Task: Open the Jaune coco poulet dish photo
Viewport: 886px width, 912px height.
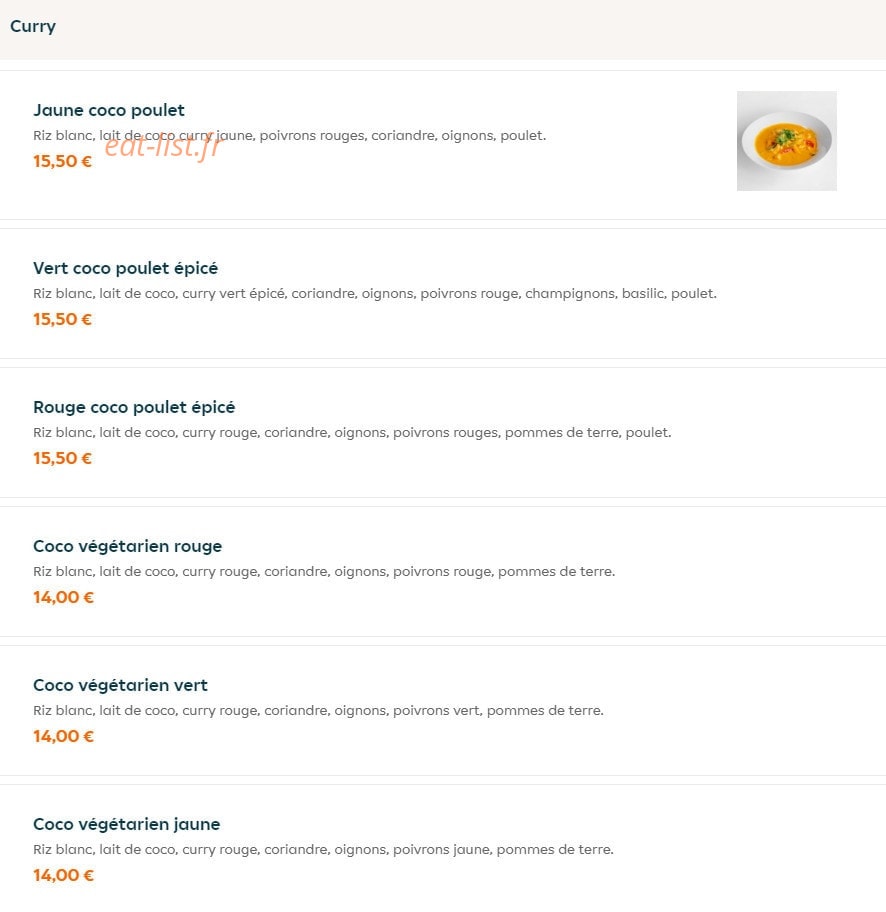Action: coord(787,141)
